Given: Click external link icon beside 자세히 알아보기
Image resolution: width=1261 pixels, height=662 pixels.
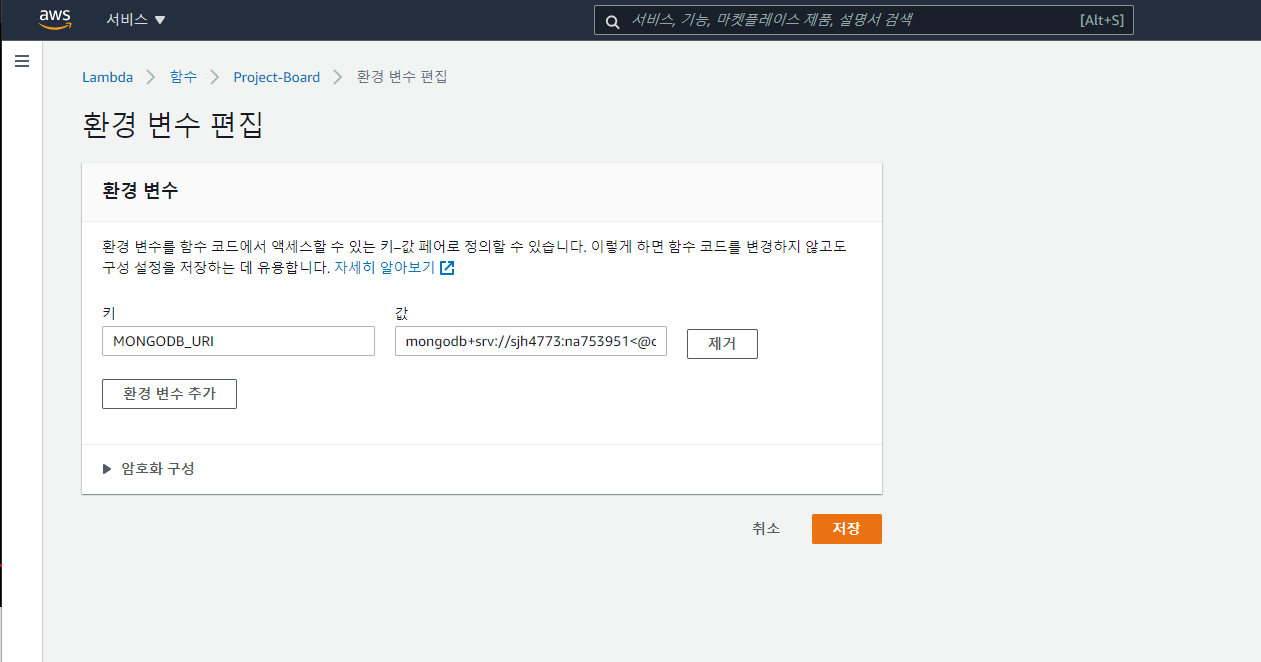Looking at the screenshot, I should [447, 268].
